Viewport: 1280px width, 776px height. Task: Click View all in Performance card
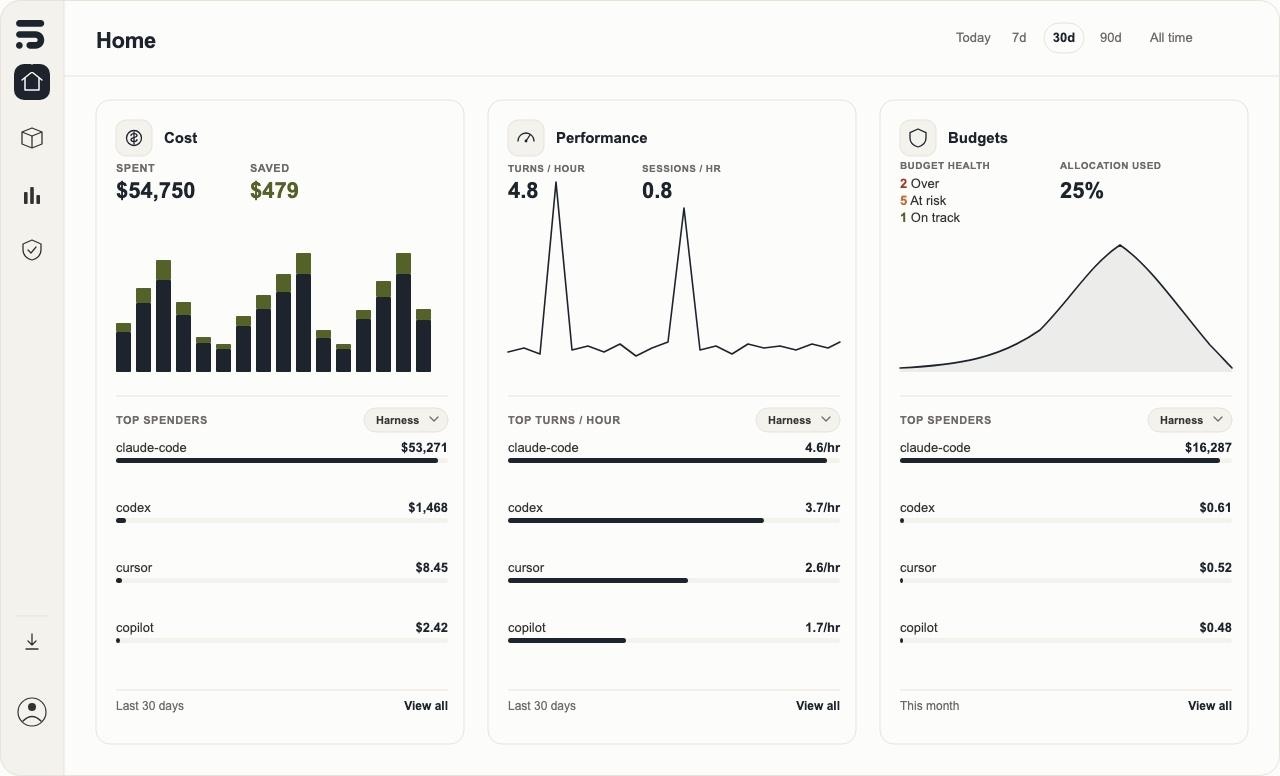click(818, 706)
